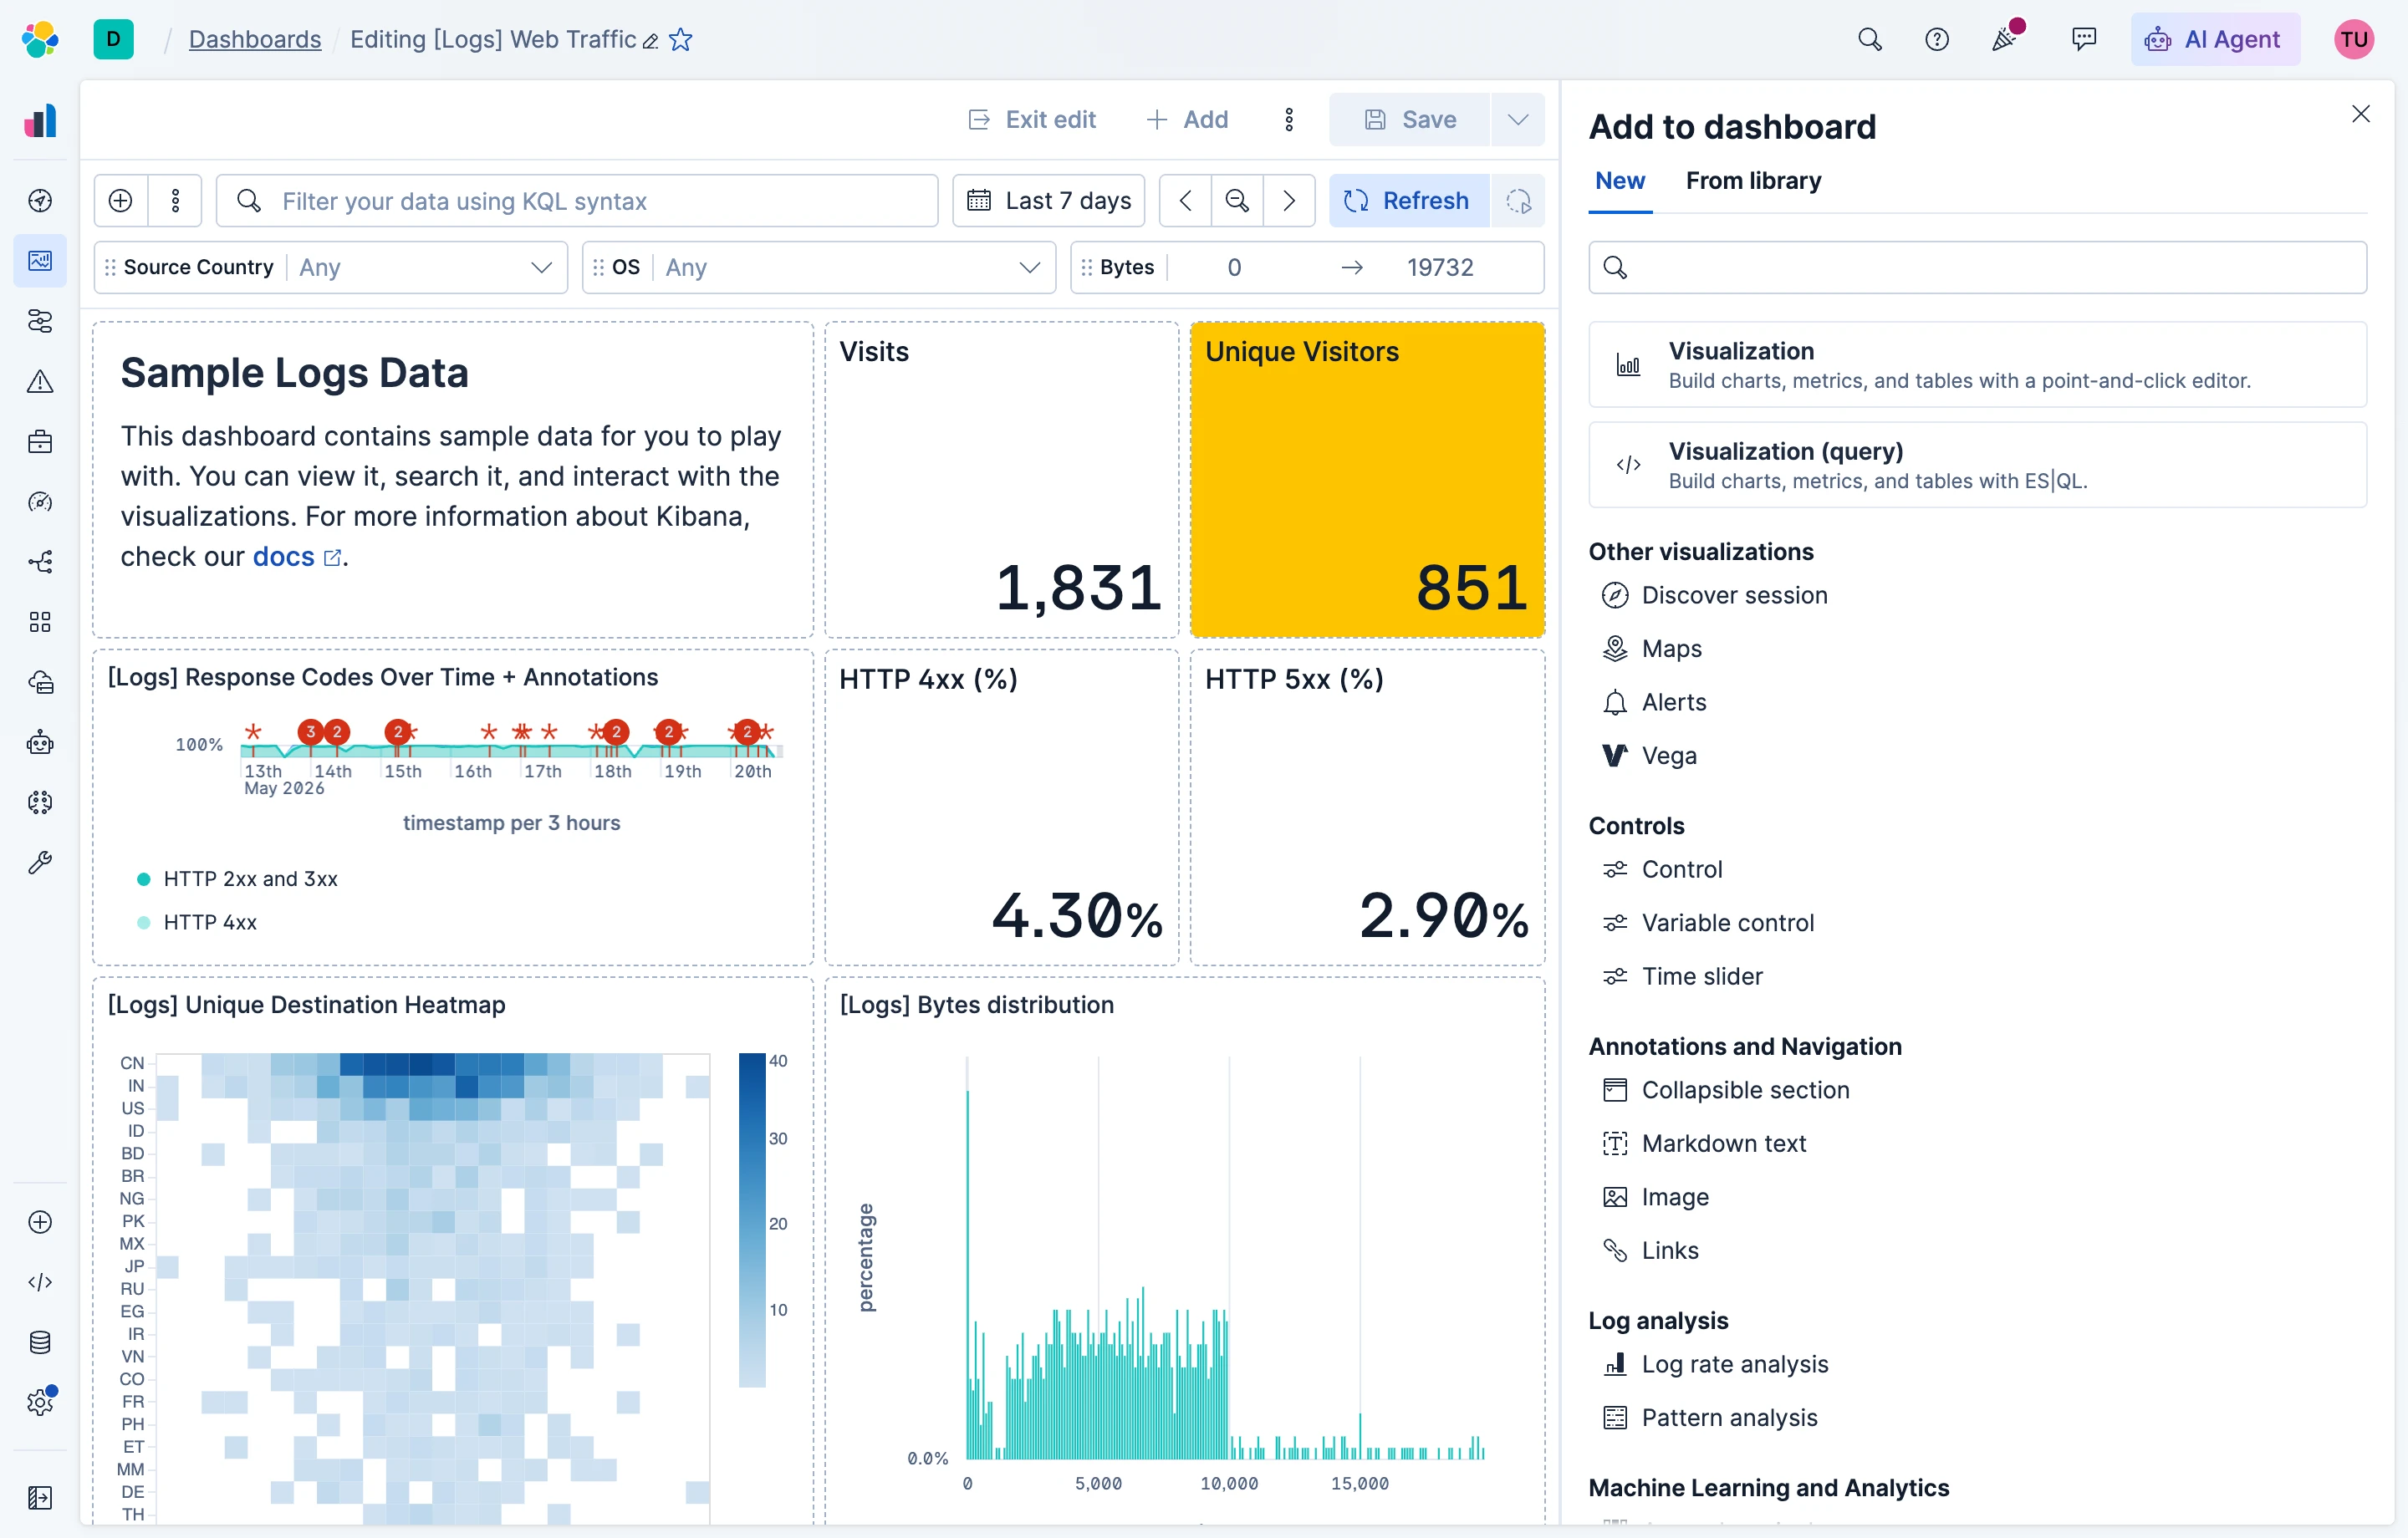Choose the Visualization card

pos(1977,365)
